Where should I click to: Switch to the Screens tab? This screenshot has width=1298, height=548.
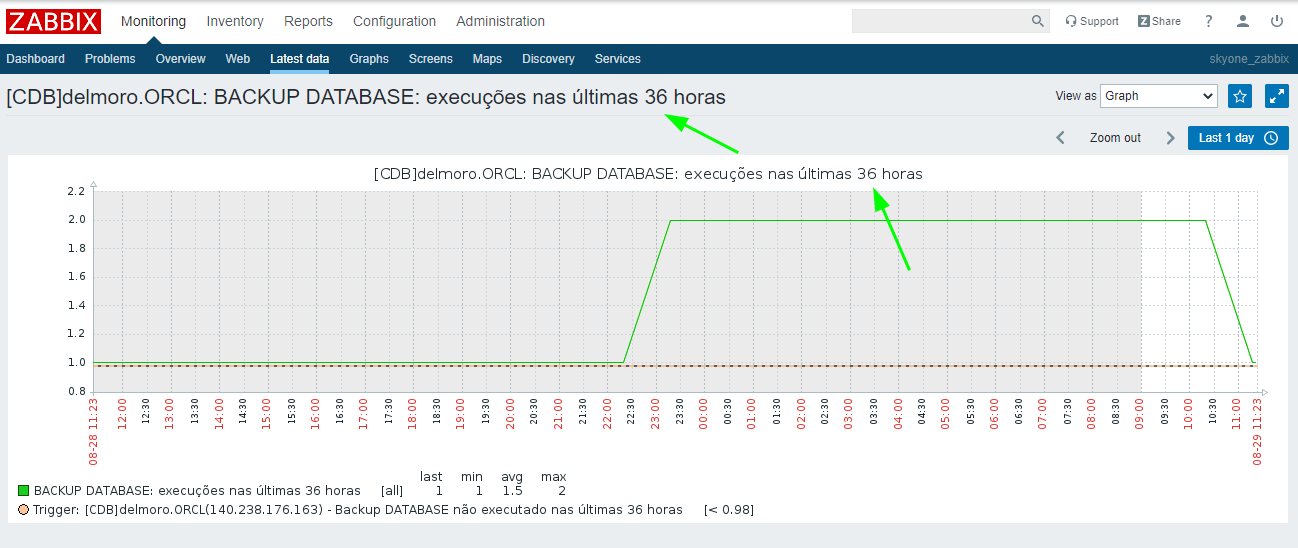point(431,59)
